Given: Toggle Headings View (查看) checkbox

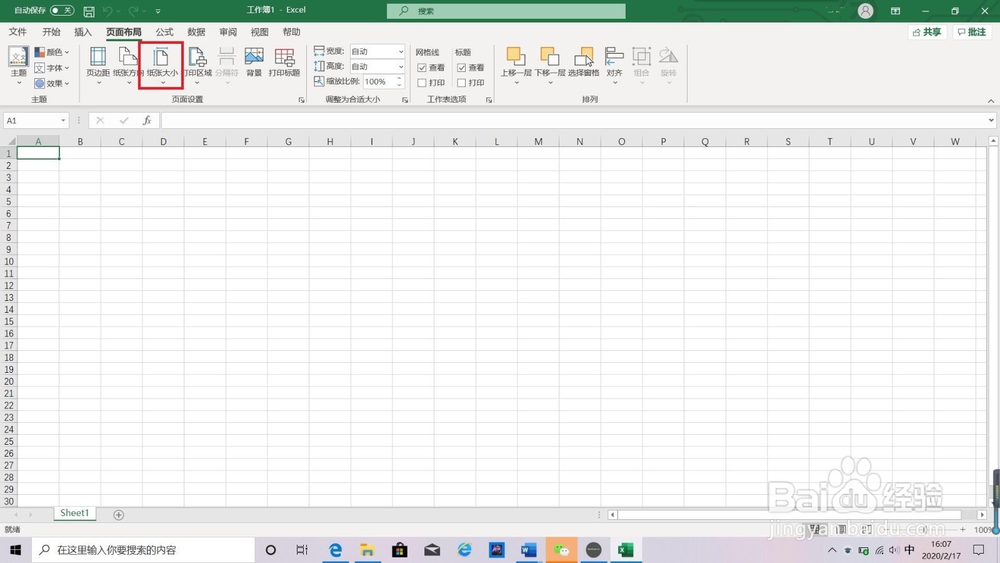Looking at the screenshot, I should click(x=462, y=68).
